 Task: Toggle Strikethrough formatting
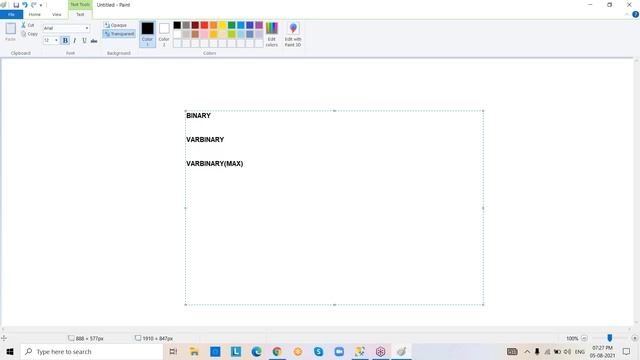(x=94, y=40)
